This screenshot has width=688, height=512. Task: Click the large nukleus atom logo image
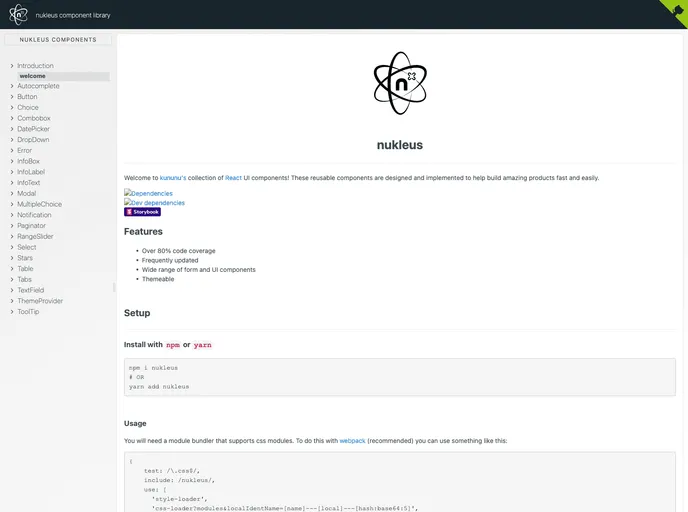coord(400,83)
